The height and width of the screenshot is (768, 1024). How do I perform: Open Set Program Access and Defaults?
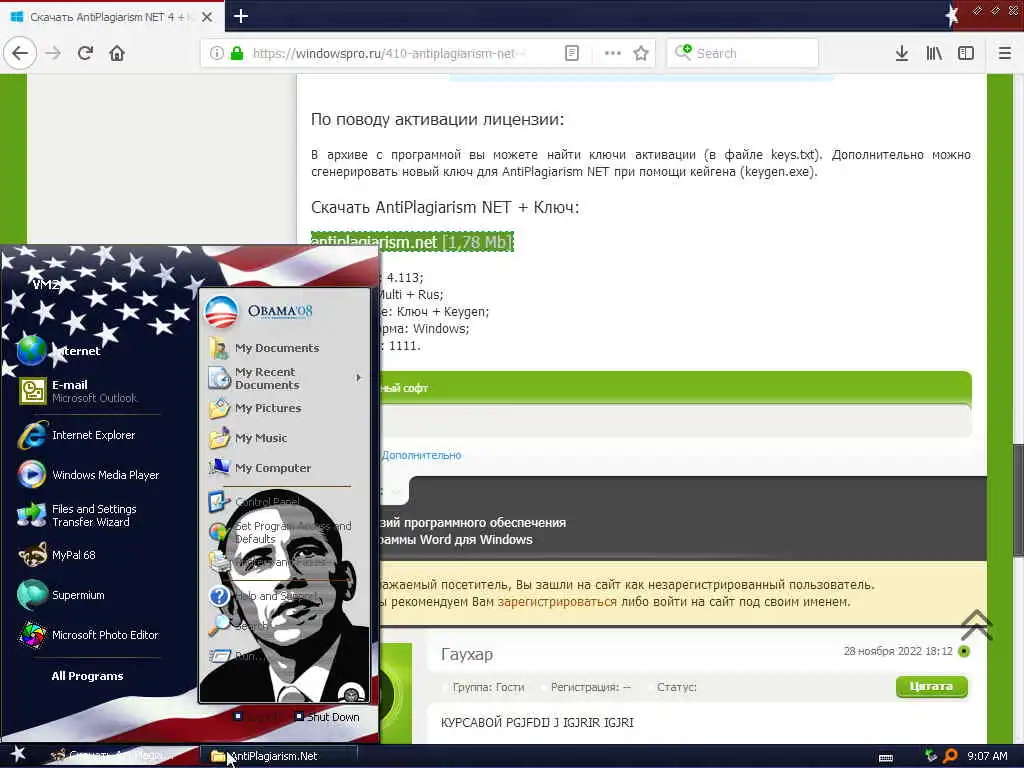(281, 532)
